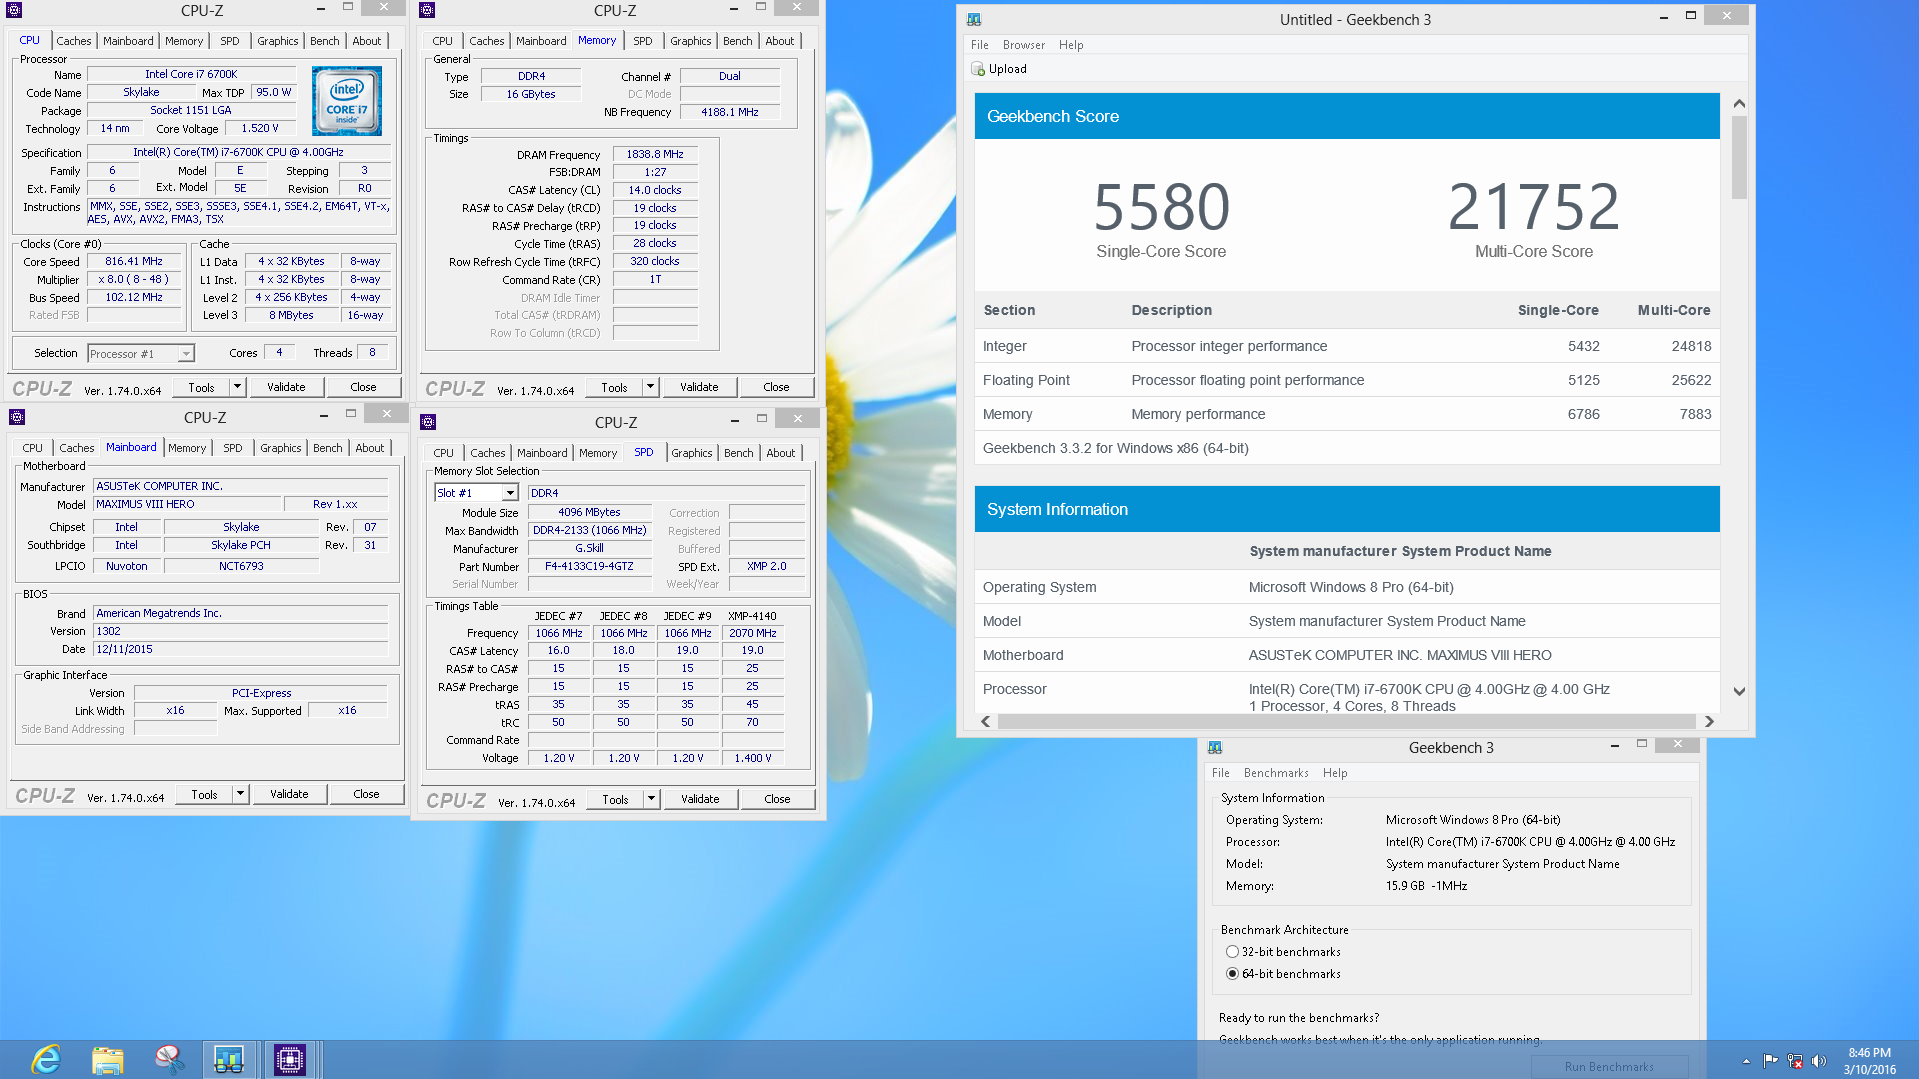Switch to Caches tab in CPU-Z CPU window
Viewport: 1919px width, 1079px height.
(73, 41)
